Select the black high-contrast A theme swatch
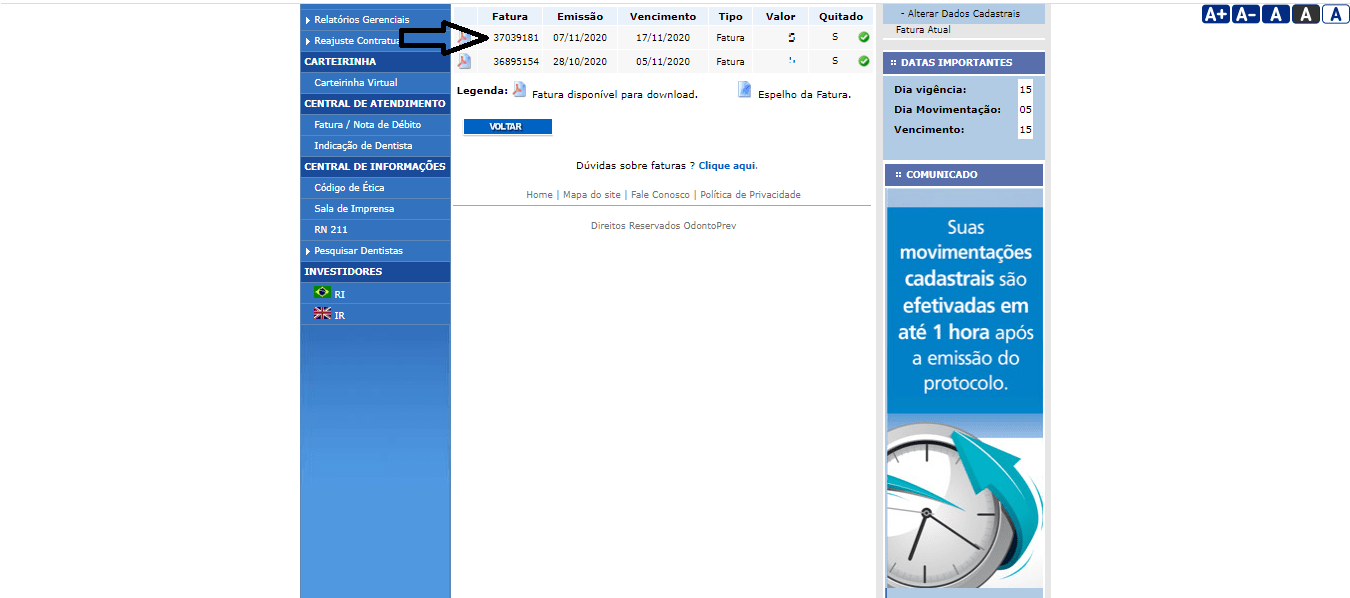1350x598 pixels. (1305, 14)
